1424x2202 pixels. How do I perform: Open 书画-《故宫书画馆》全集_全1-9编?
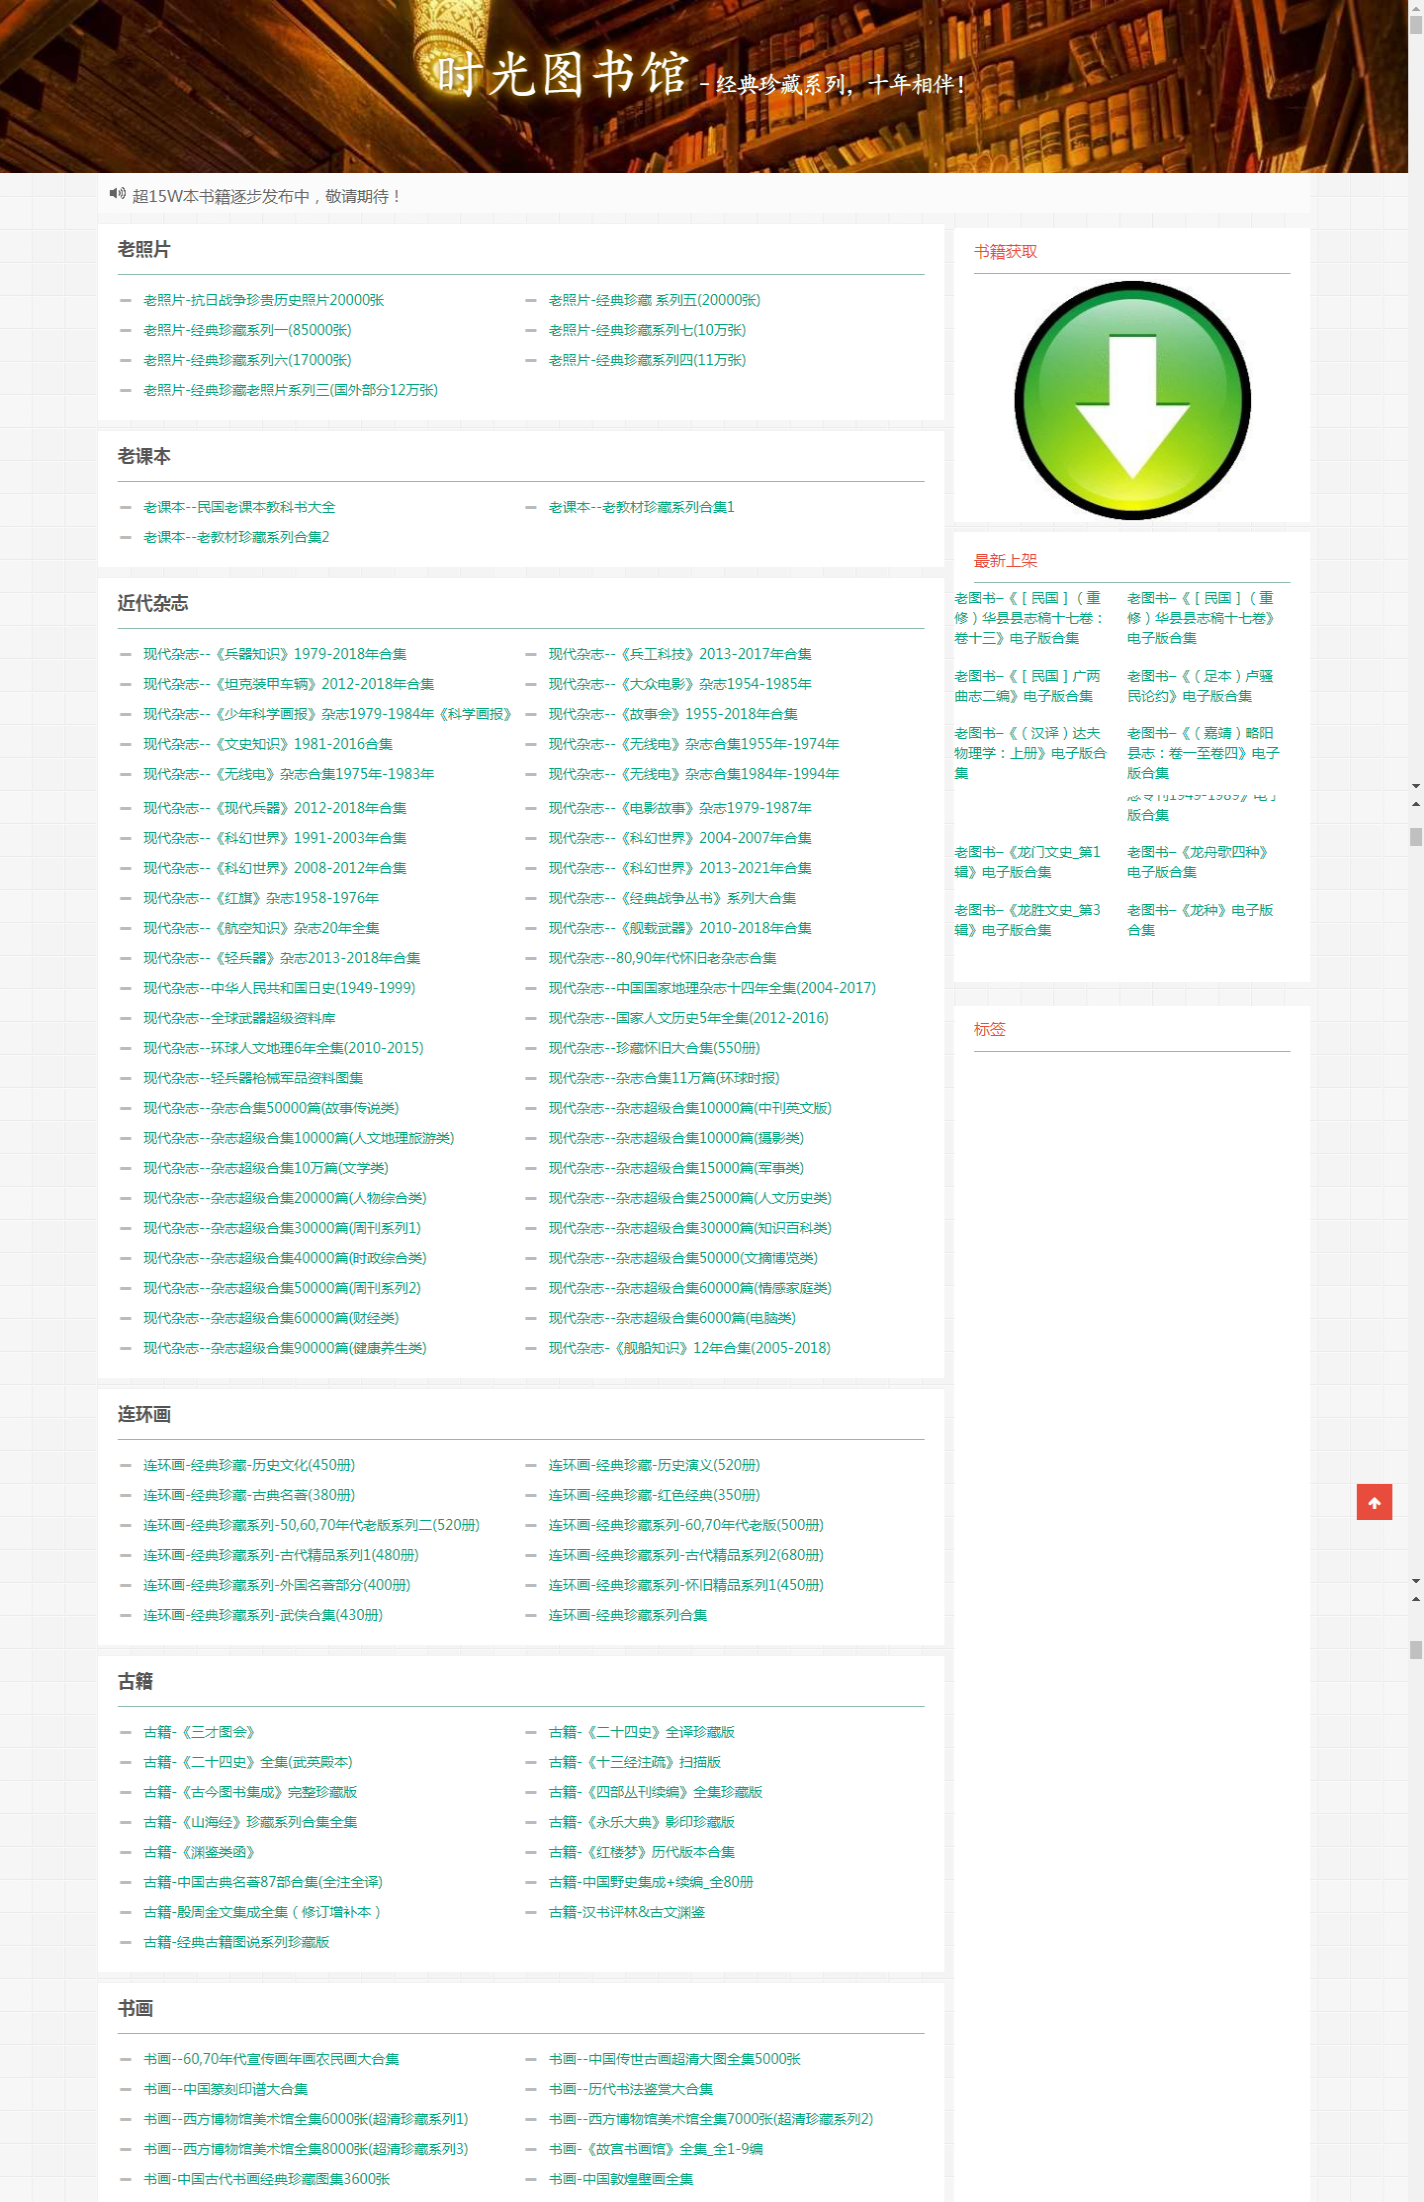point(655,2149)
